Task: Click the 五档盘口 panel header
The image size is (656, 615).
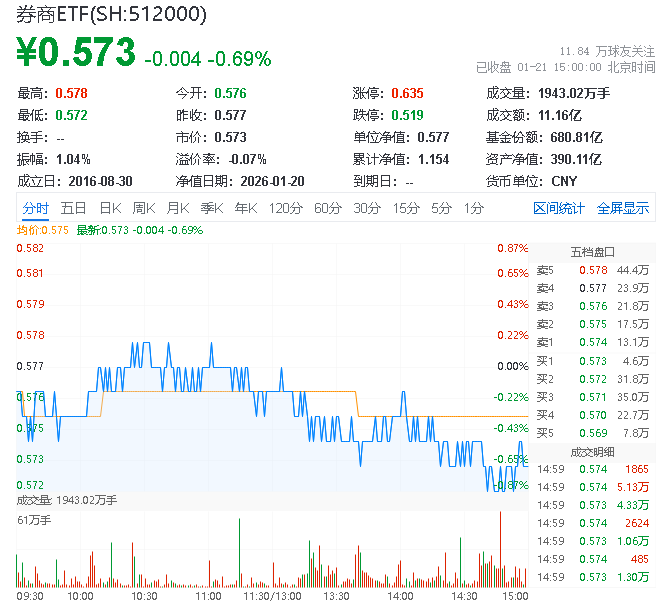Action: [x=592, y=251]
